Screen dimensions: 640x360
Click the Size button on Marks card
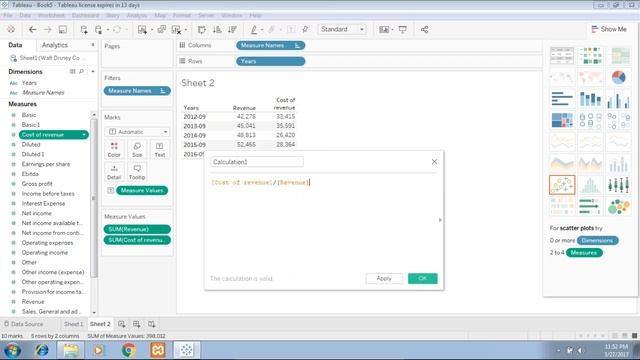[137, 150]
